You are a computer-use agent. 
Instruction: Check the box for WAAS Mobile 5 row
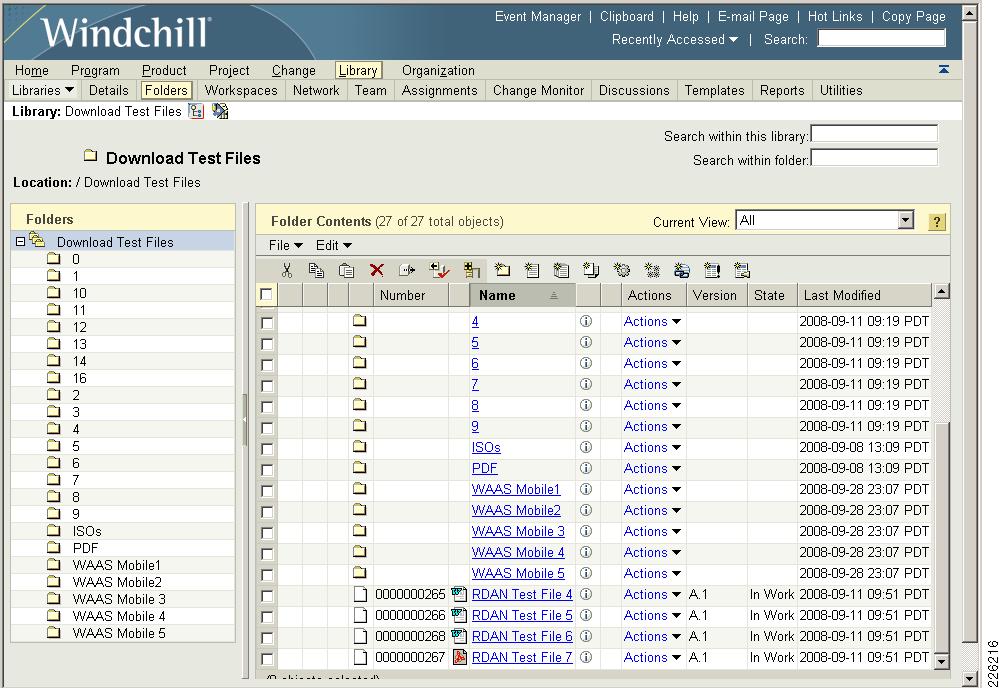[x=267, y=575]
